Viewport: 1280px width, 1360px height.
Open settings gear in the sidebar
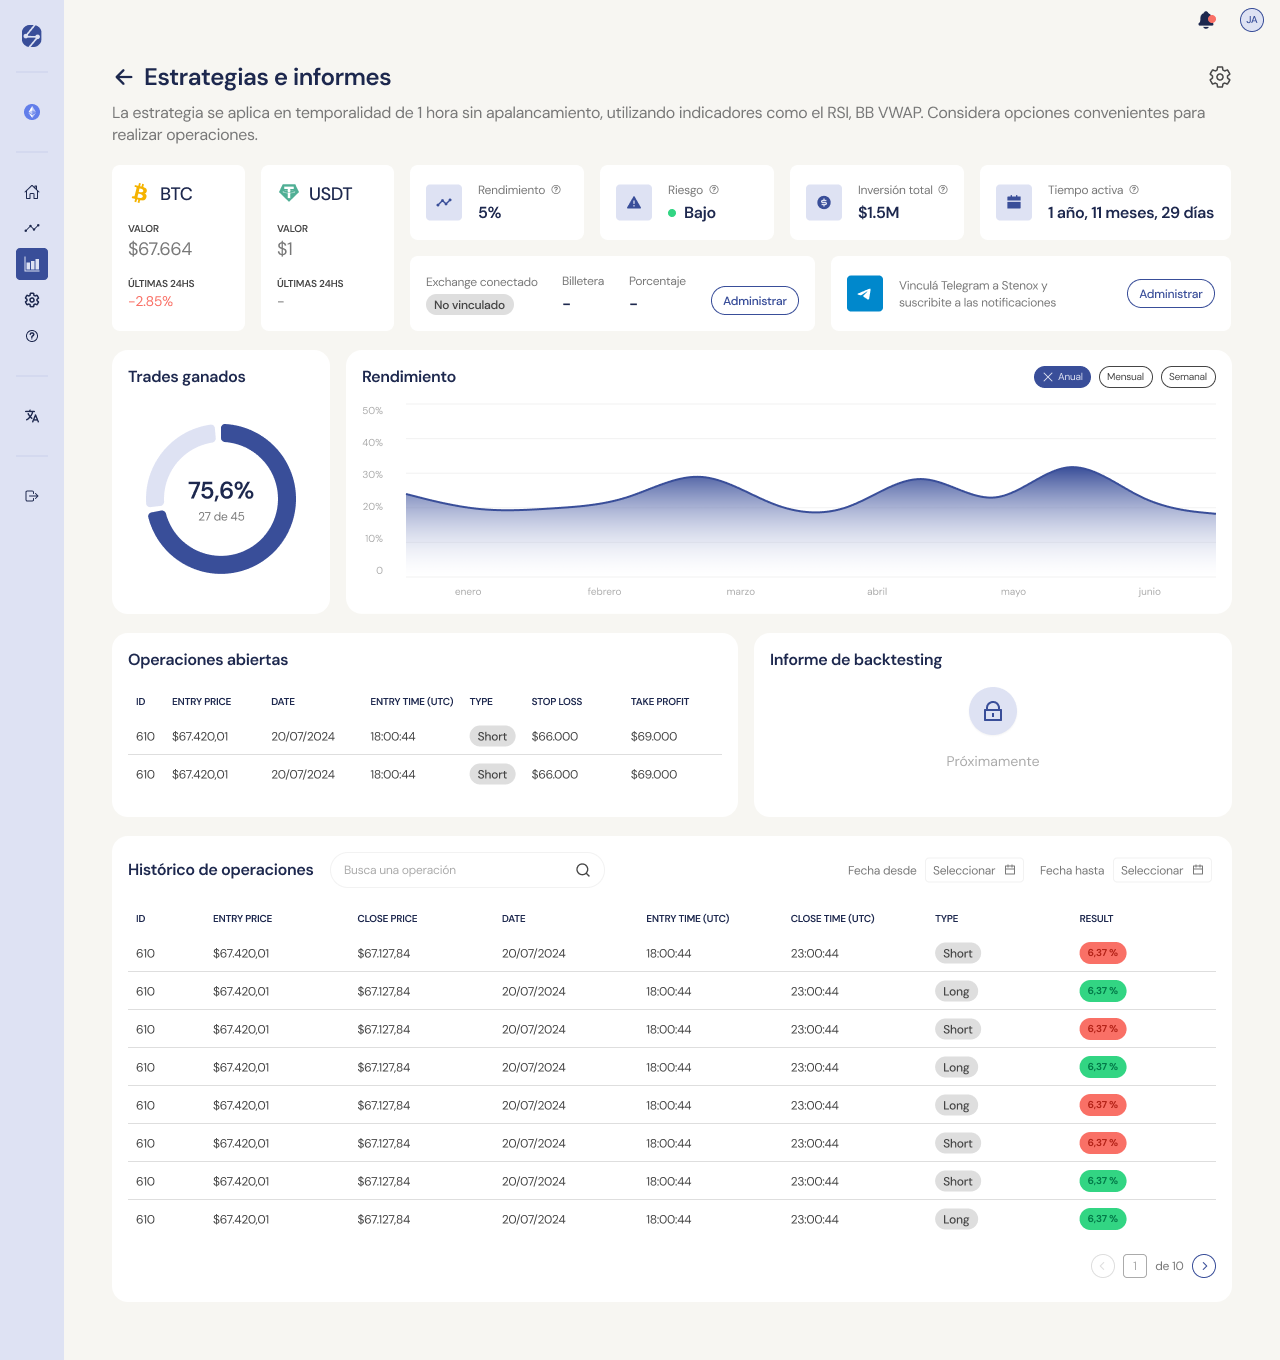click(32, 300)
